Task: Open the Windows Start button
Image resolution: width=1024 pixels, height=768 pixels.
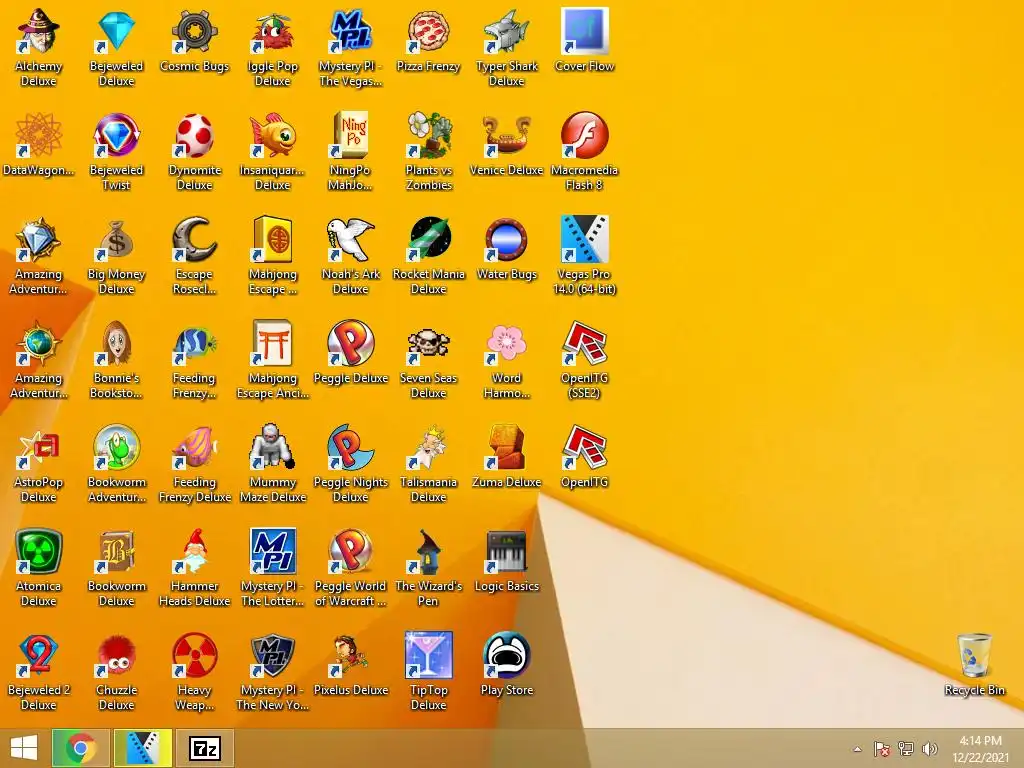Action: coord(24,748)
